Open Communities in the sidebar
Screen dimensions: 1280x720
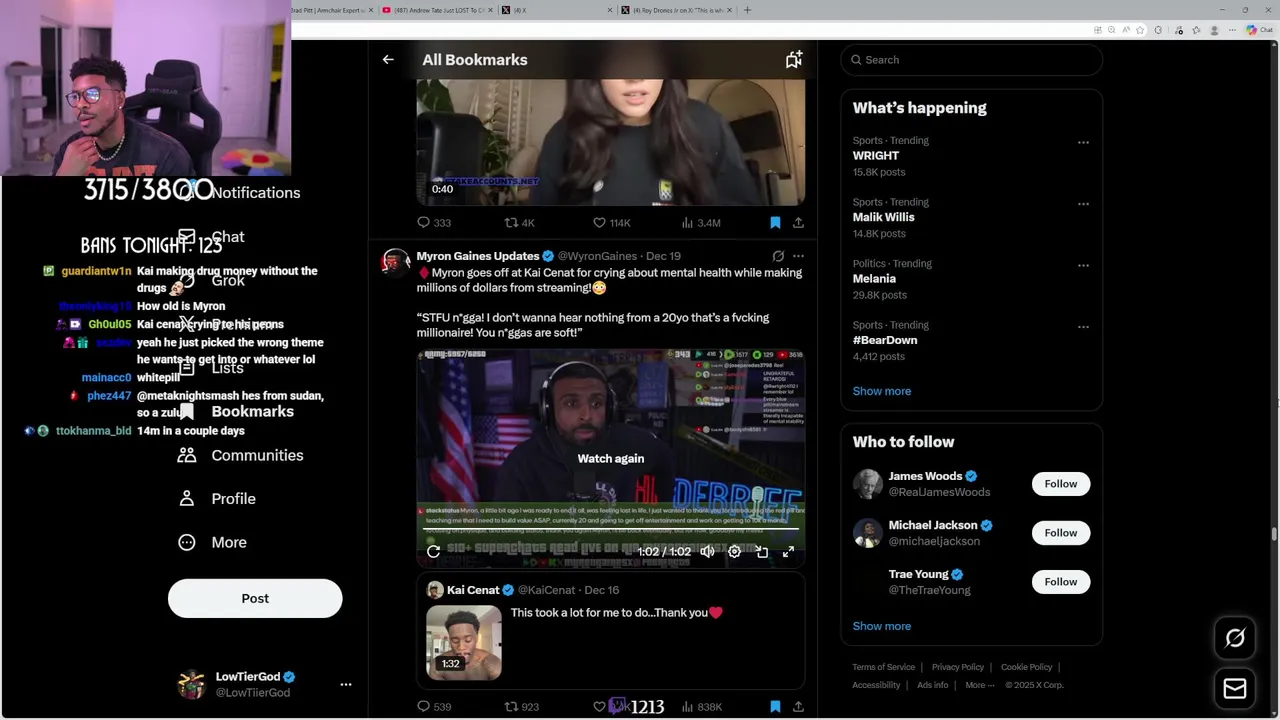click(241, 455)
